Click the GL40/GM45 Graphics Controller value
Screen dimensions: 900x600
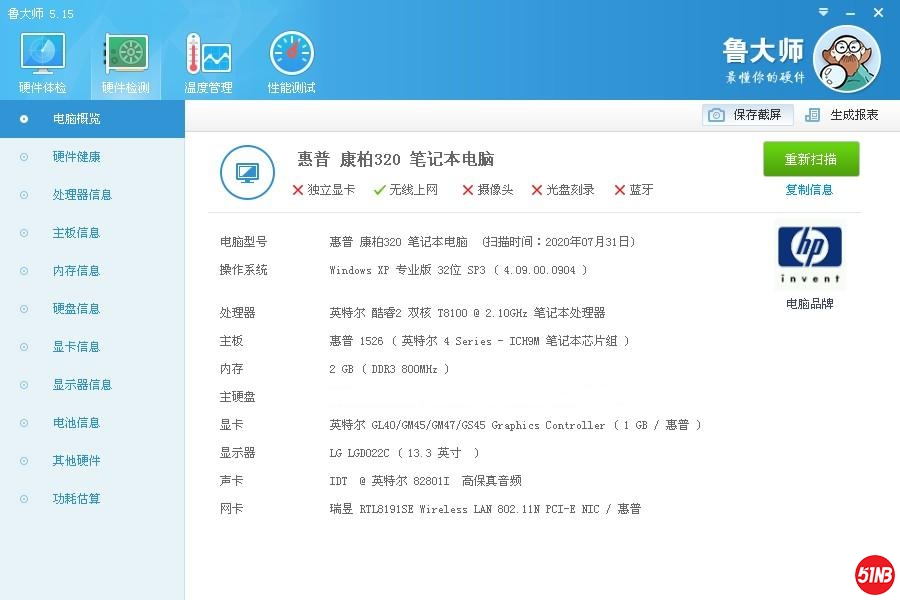(x=515, y=425)
